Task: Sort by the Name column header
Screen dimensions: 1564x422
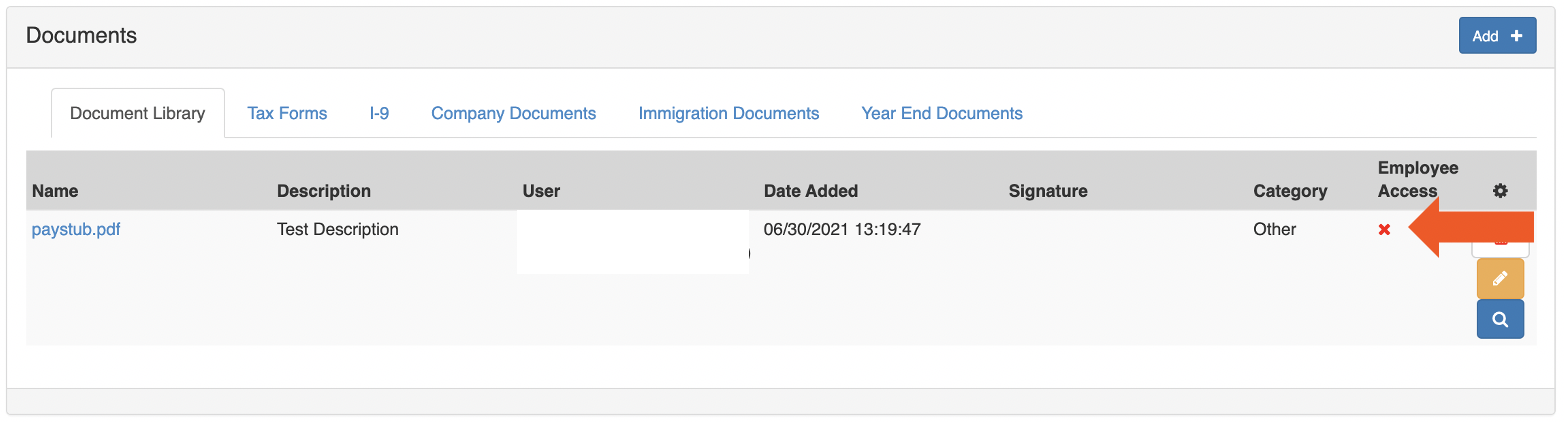Action: click(55, 190)
